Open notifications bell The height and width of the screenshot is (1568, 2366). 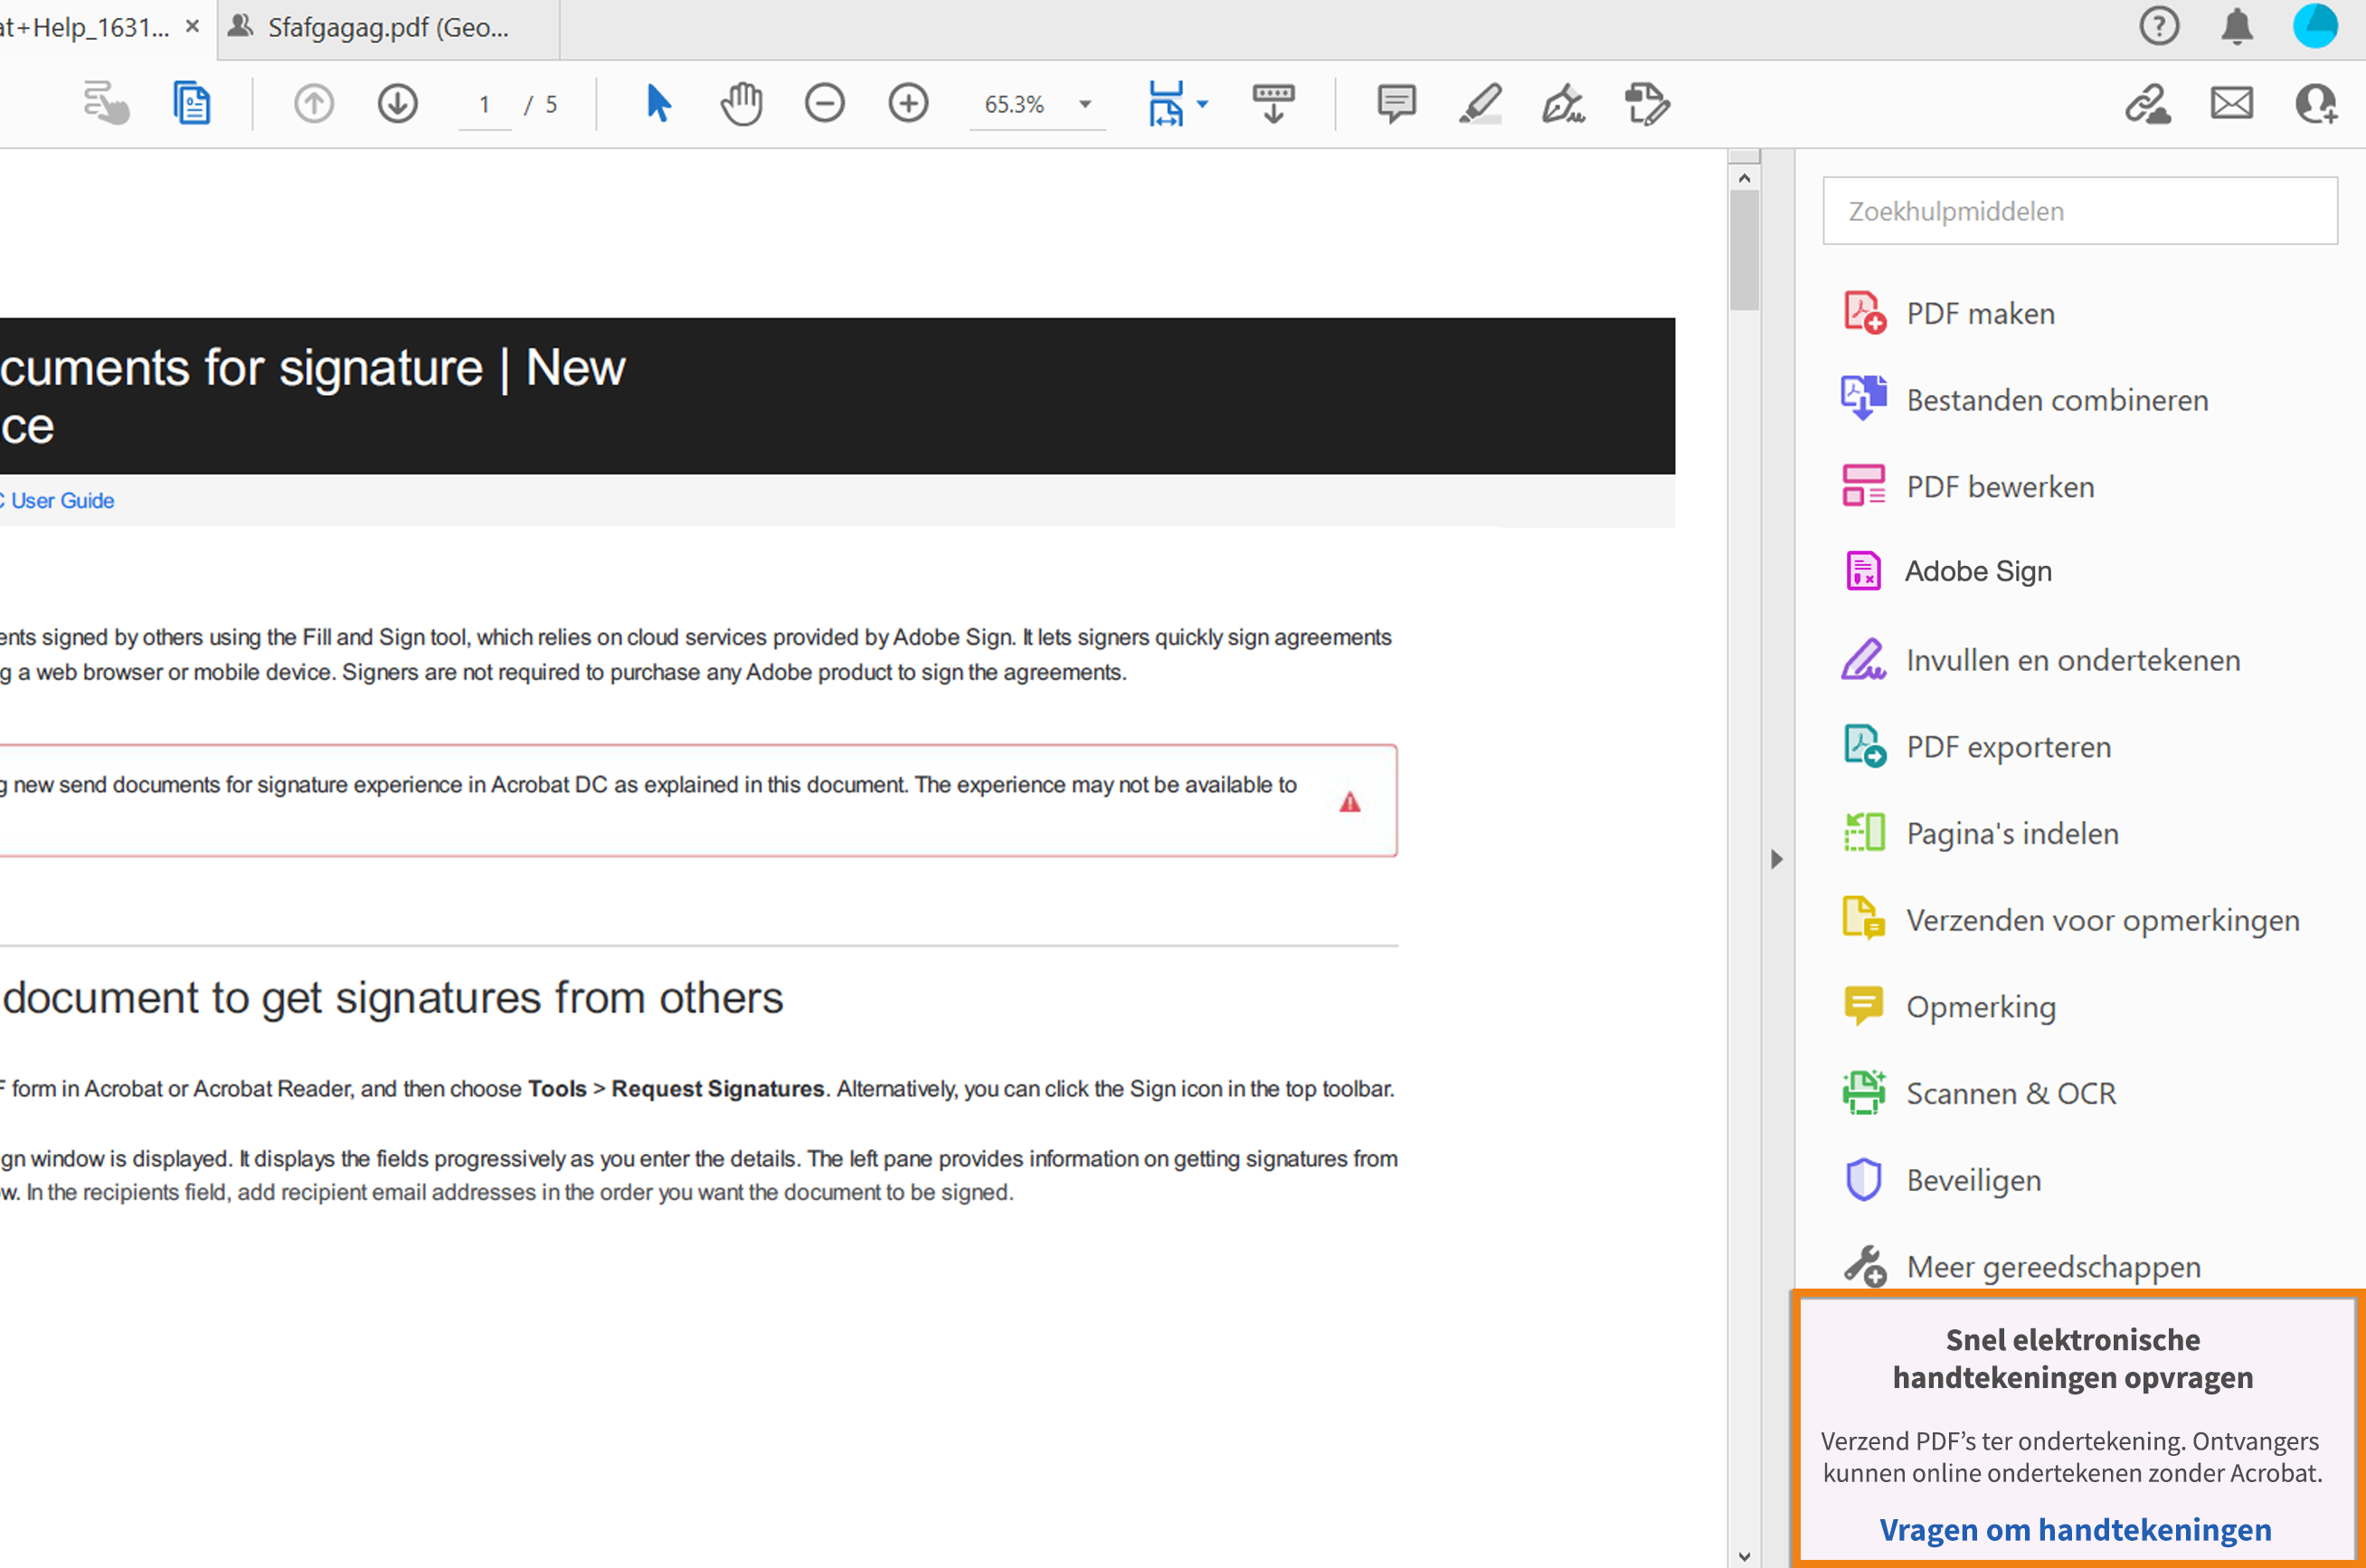(2237, 26)
